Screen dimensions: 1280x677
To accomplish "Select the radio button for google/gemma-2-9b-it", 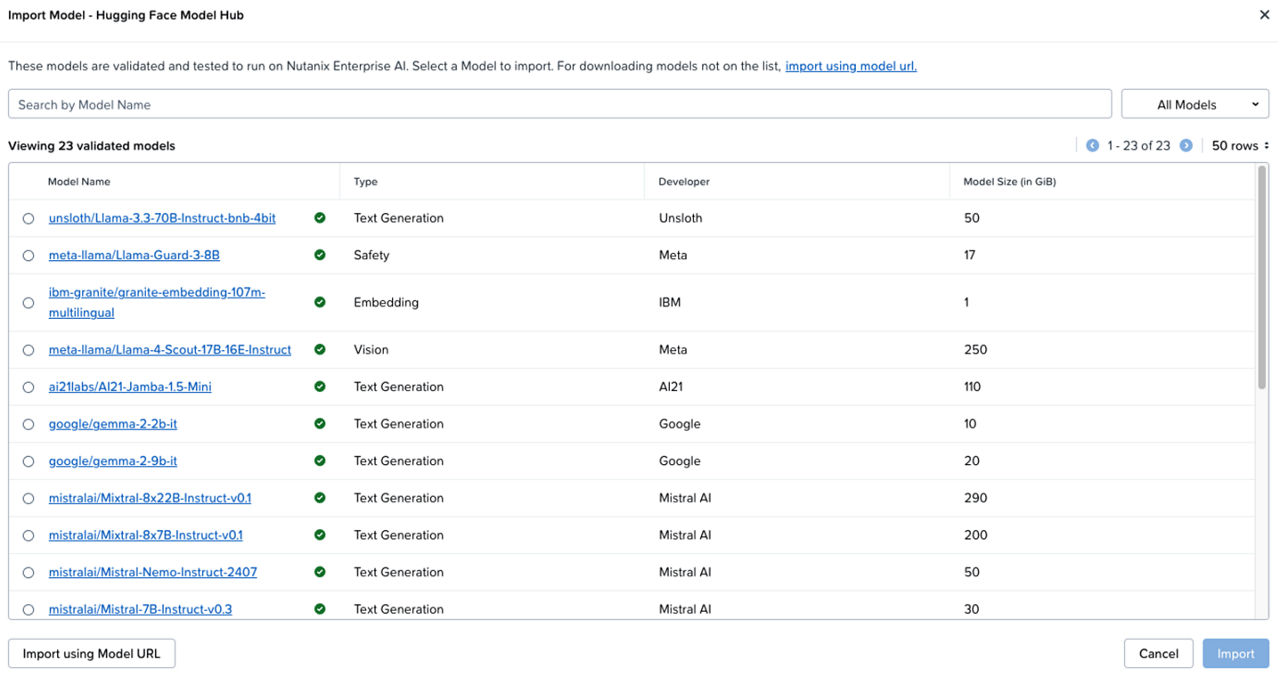I will point(28,460).
